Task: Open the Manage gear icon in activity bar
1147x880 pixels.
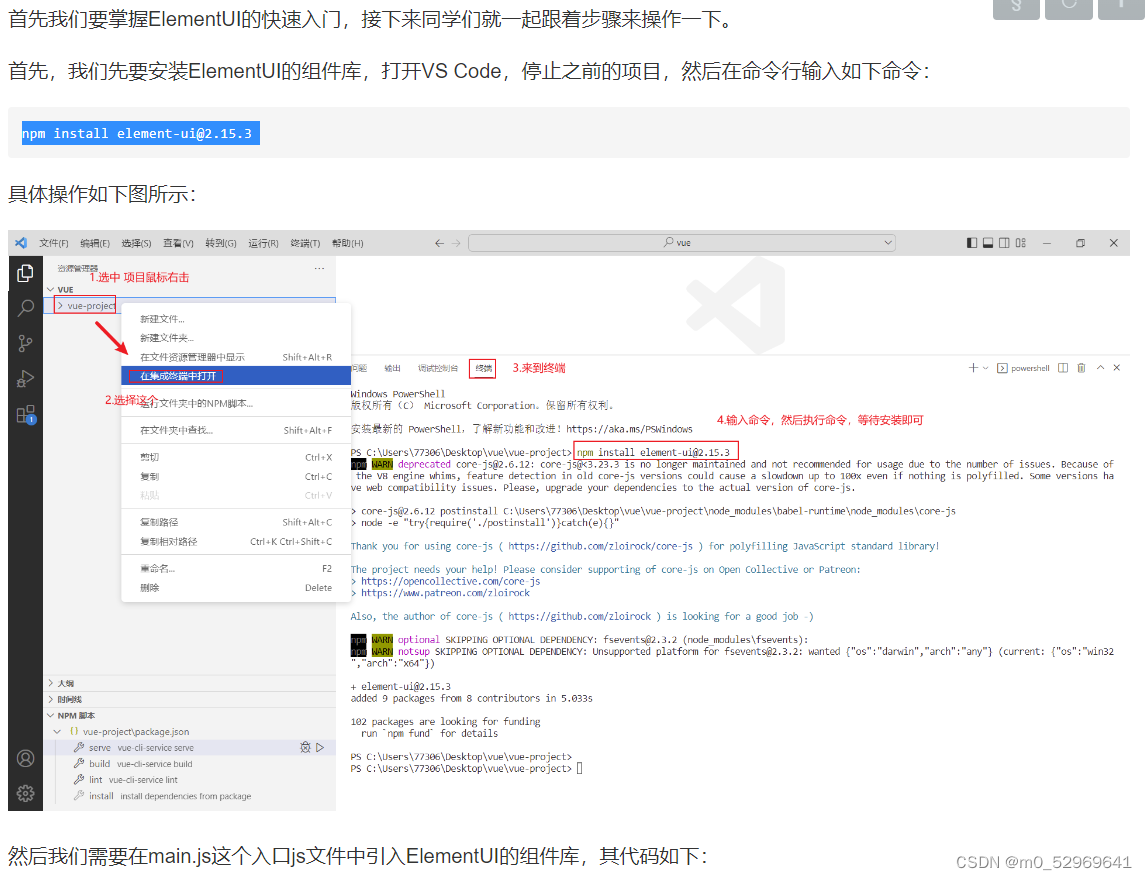Action: 26,794
